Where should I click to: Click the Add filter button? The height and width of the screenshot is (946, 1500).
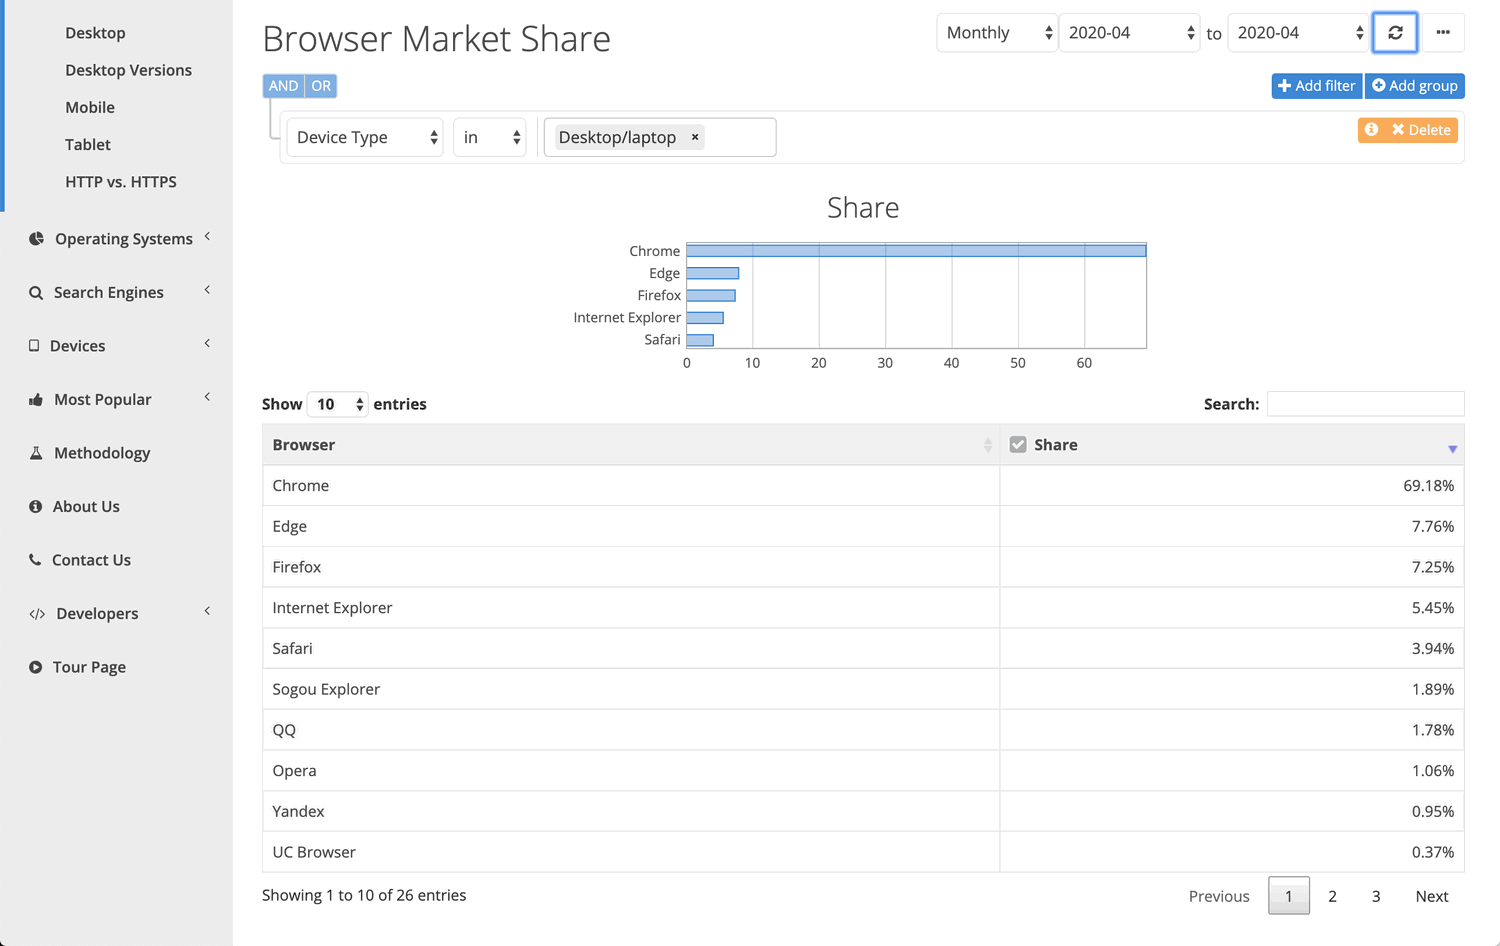pos(1316,85)
